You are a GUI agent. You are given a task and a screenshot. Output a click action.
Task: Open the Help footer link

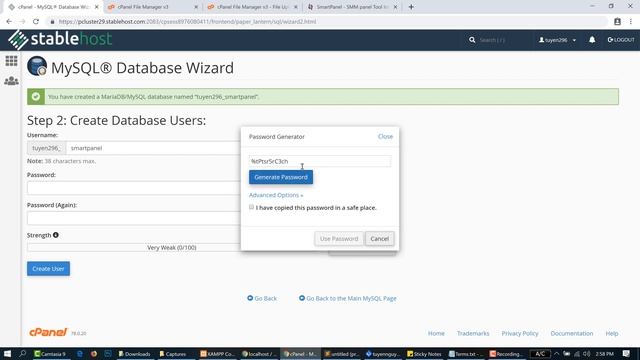[611, 333]
